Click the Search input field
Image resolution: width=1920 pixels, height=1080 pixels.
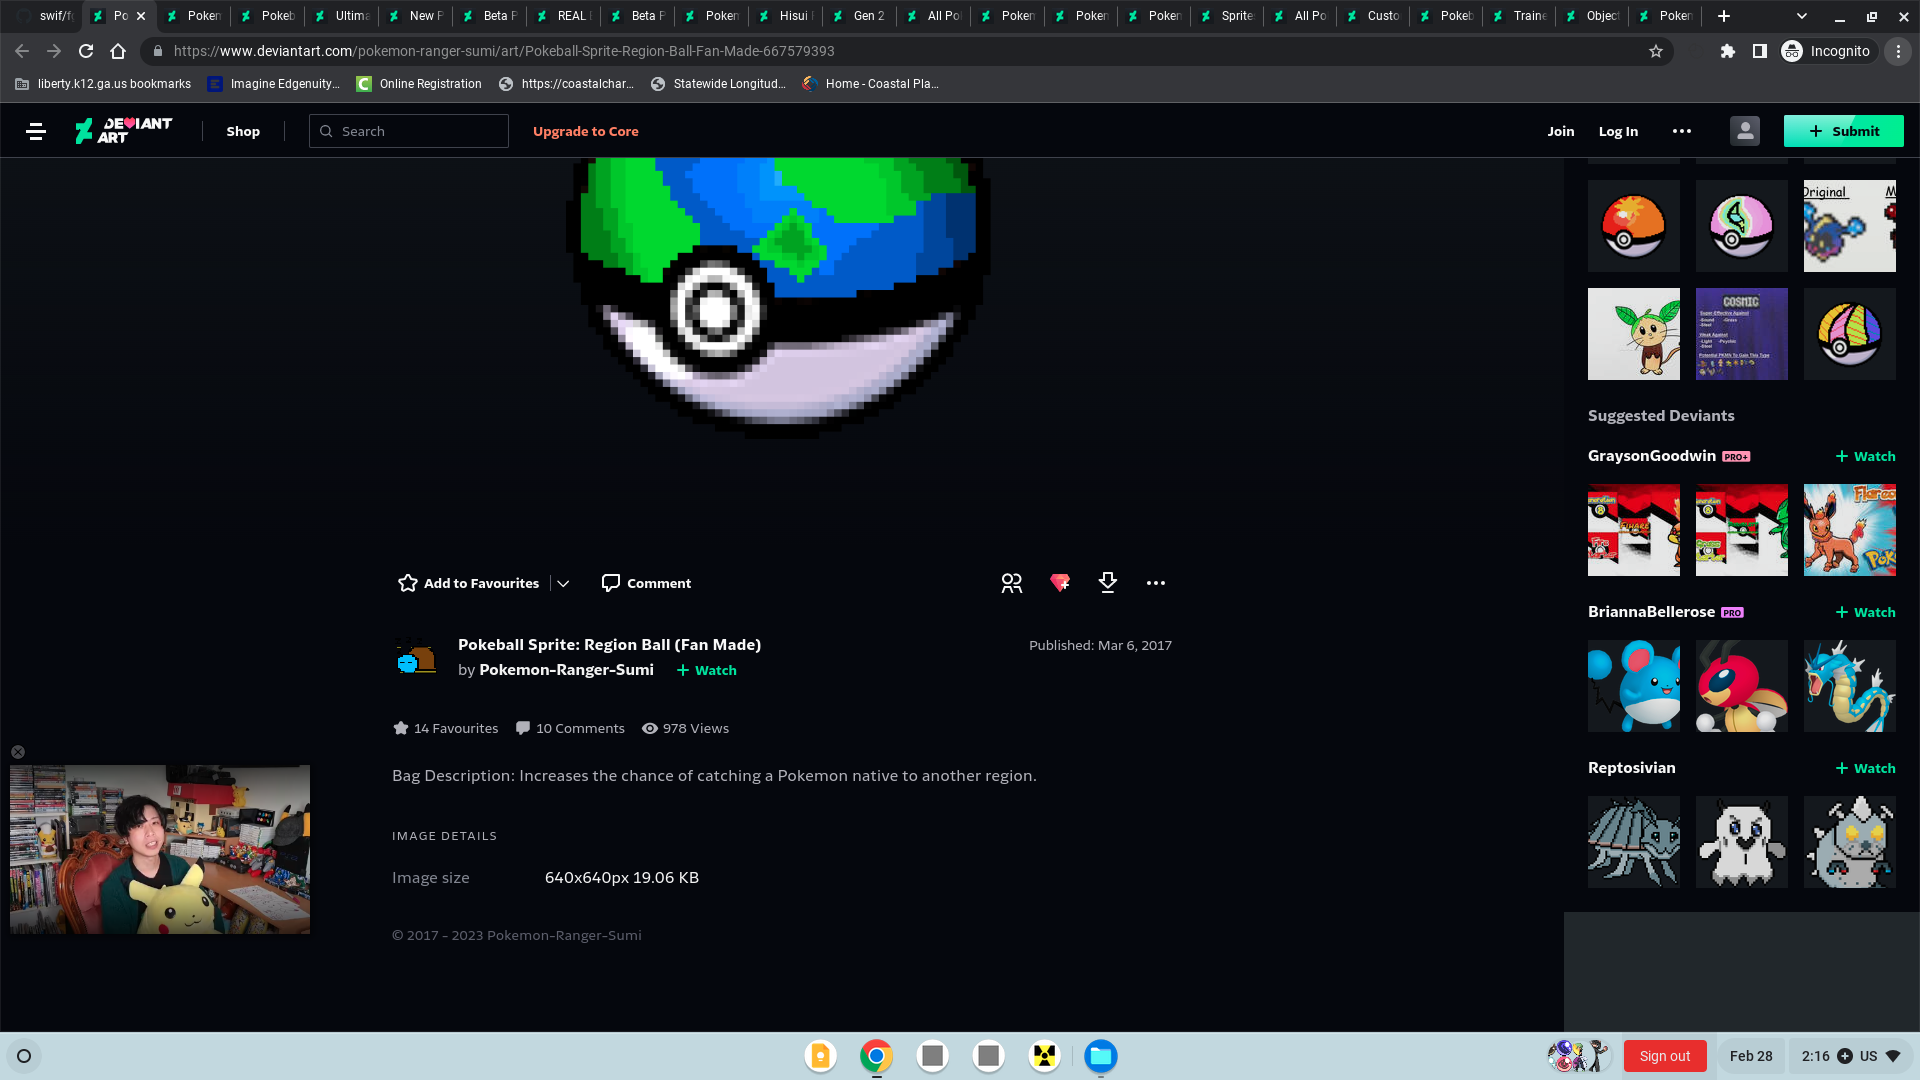click(x=409, y=131)
